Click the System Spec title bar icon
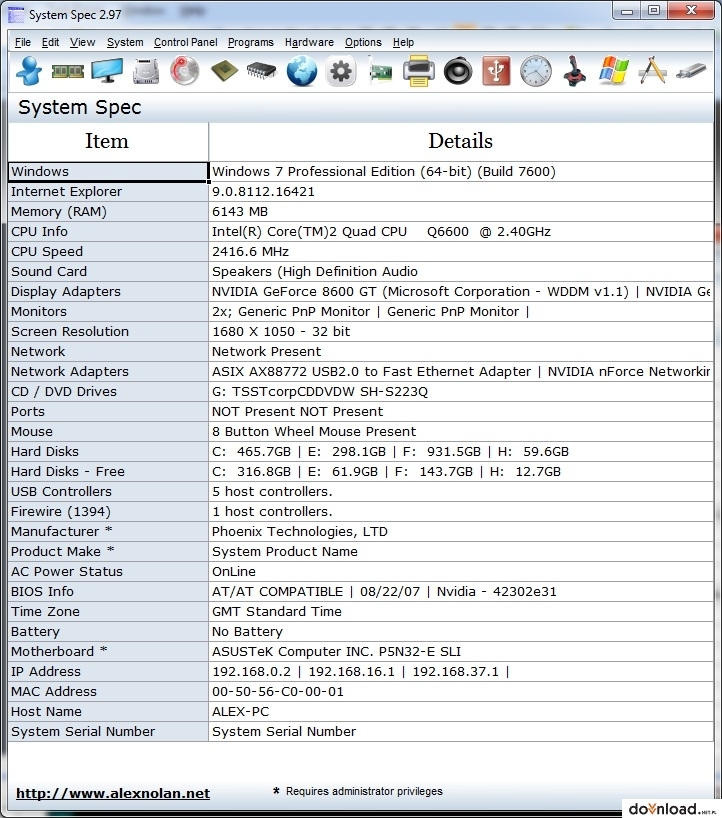The width and height of the screenshot is (722, 818). tap(16, 15)
